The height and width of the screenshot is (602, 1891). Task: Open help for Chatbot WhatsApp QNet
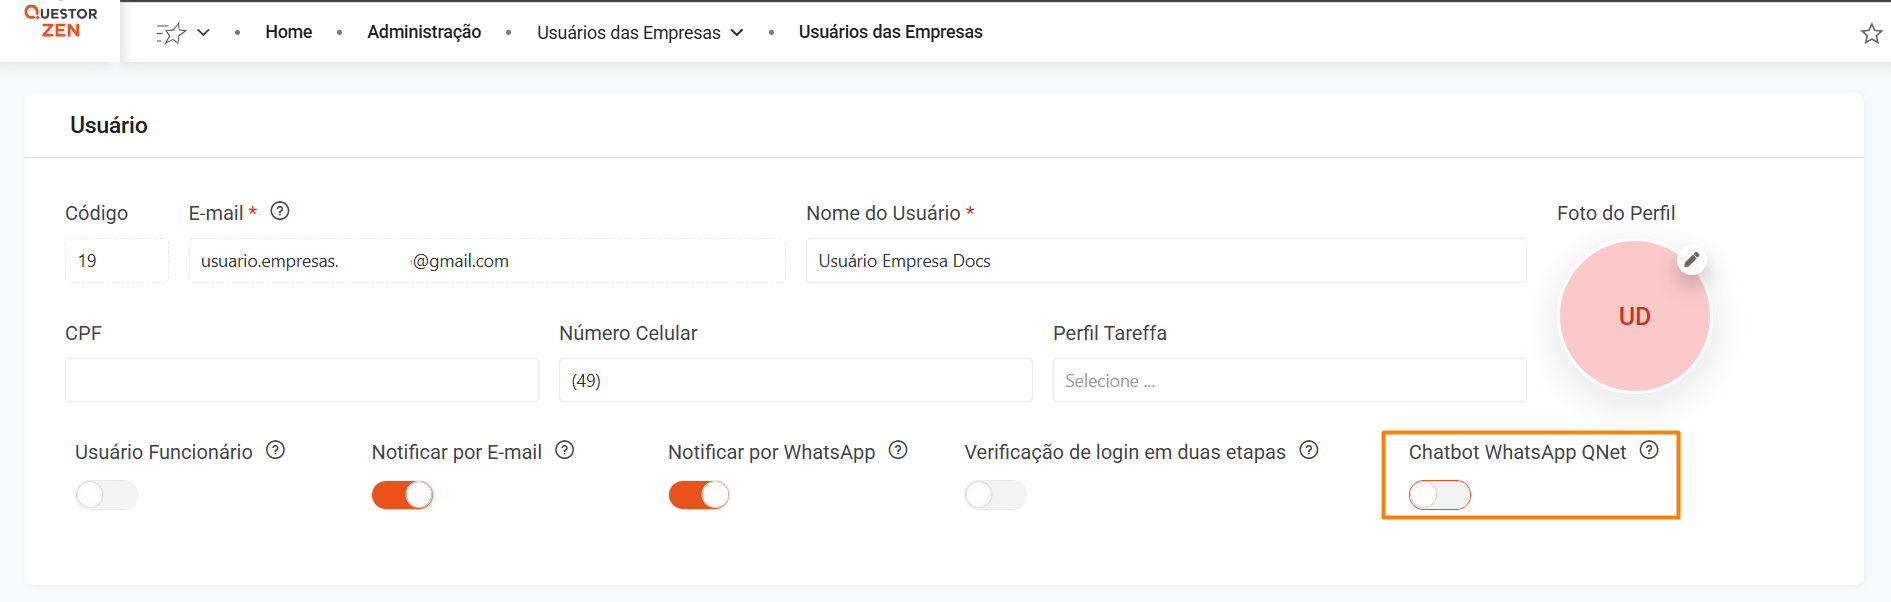point(1649,450)
